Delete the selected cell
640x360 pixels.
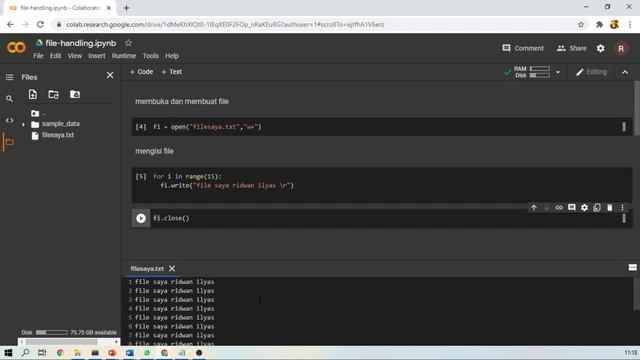click(x=609, y=208)
